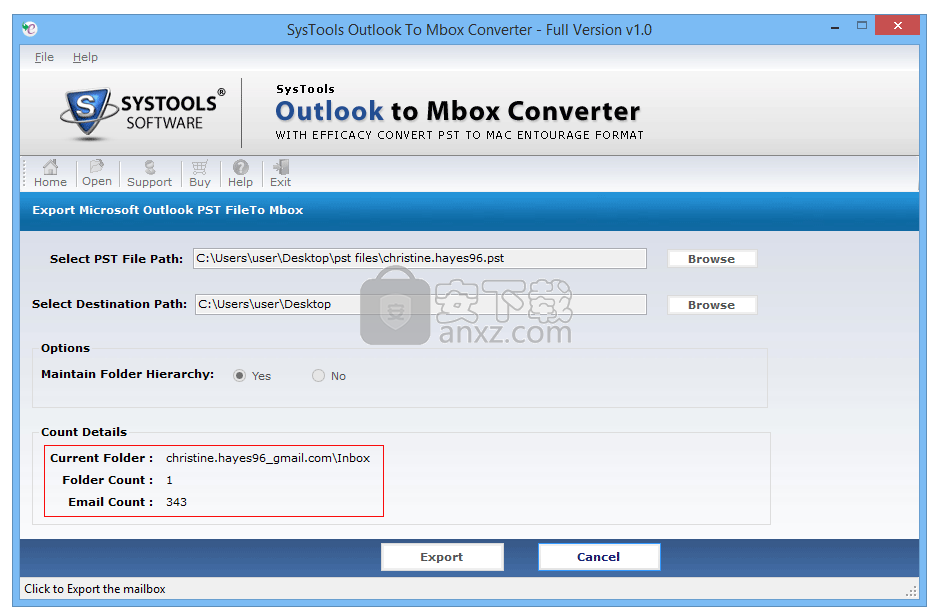Maximize the converter window
This screenshot has height=613, width=937.
click(x=862, y=26)
